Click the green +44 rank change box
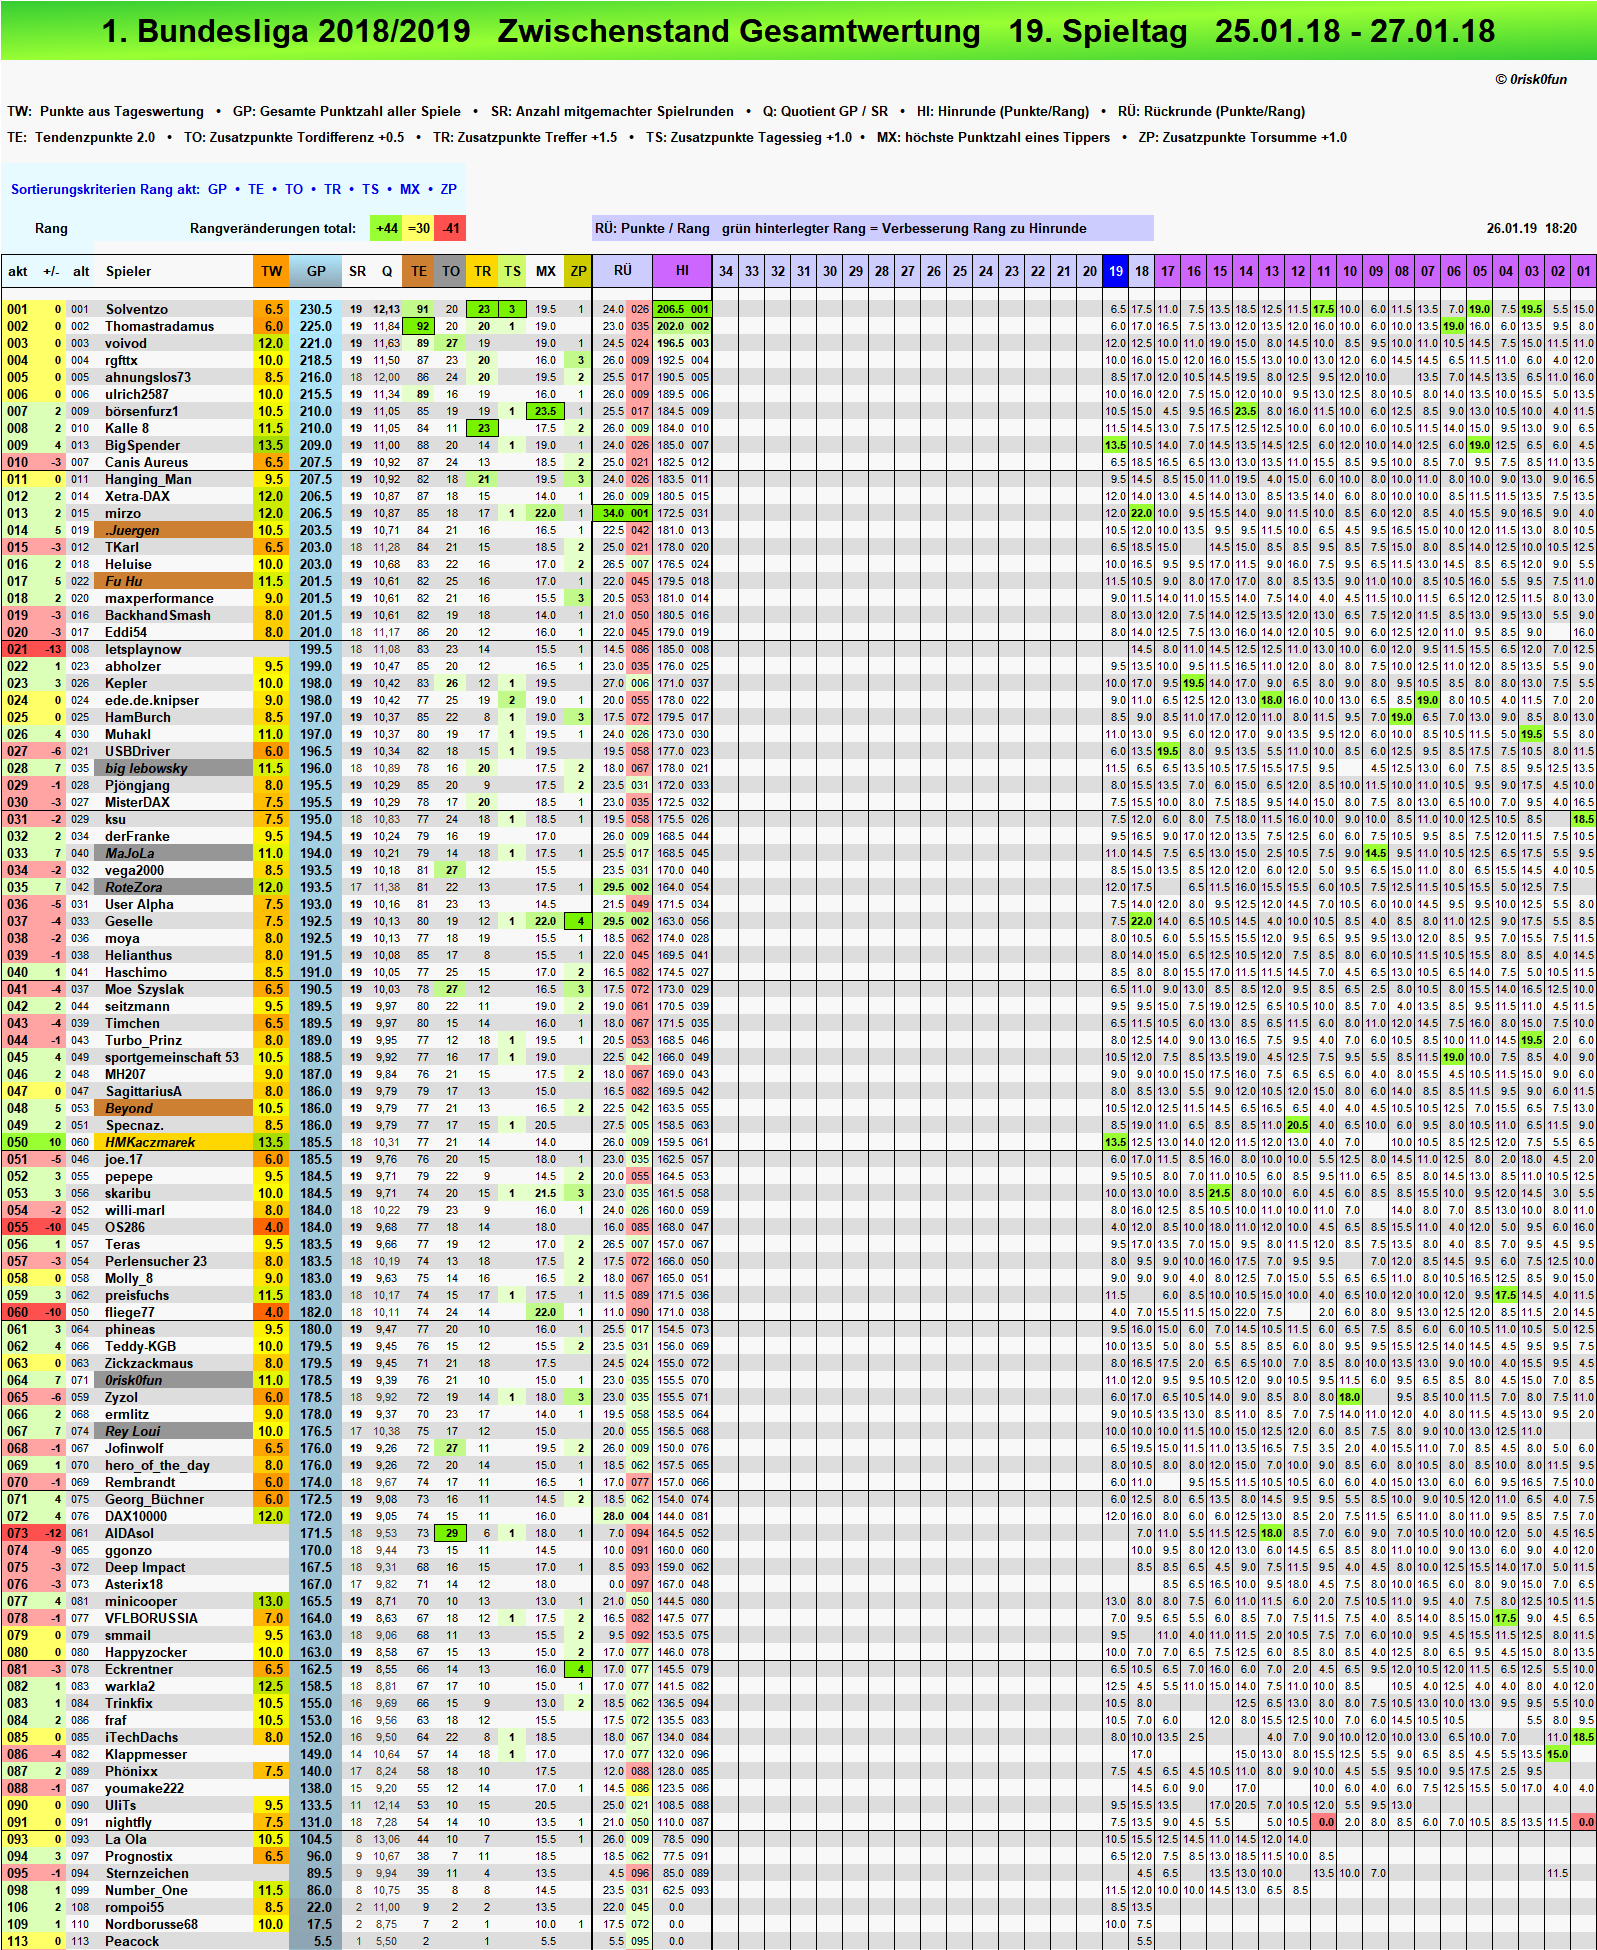This screenshot has height=1950, width=1597. tap(386, 228)
